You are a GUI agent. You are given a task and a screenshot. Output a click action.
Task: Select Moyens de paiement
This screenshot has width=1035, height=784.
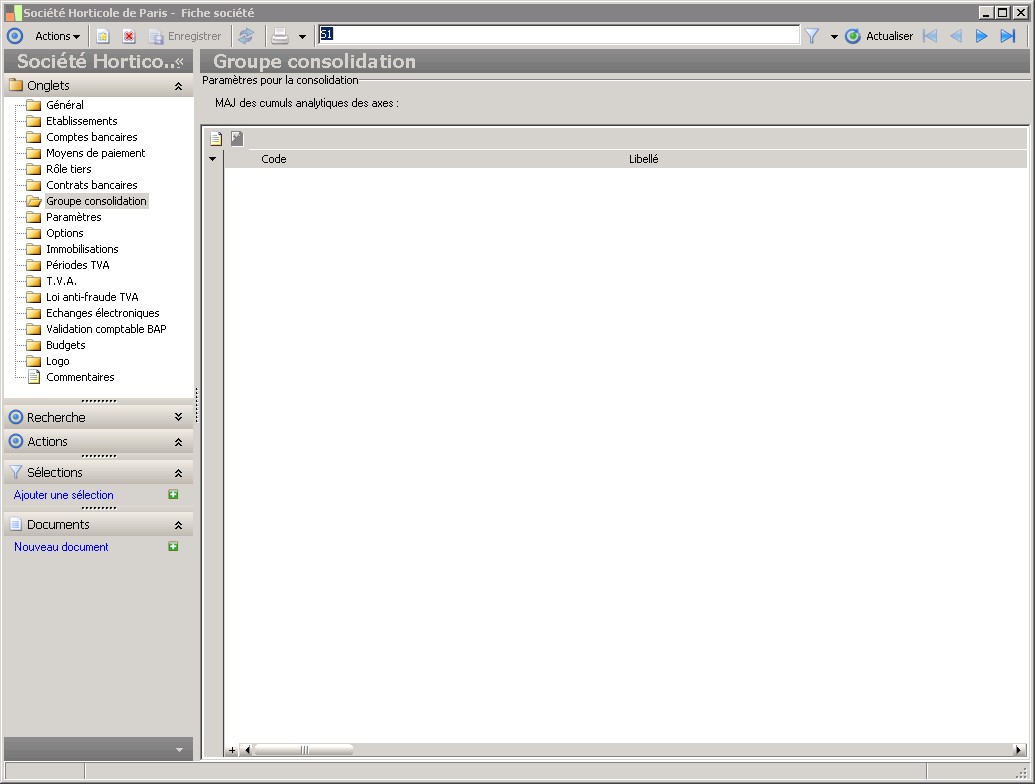point(96,153)
